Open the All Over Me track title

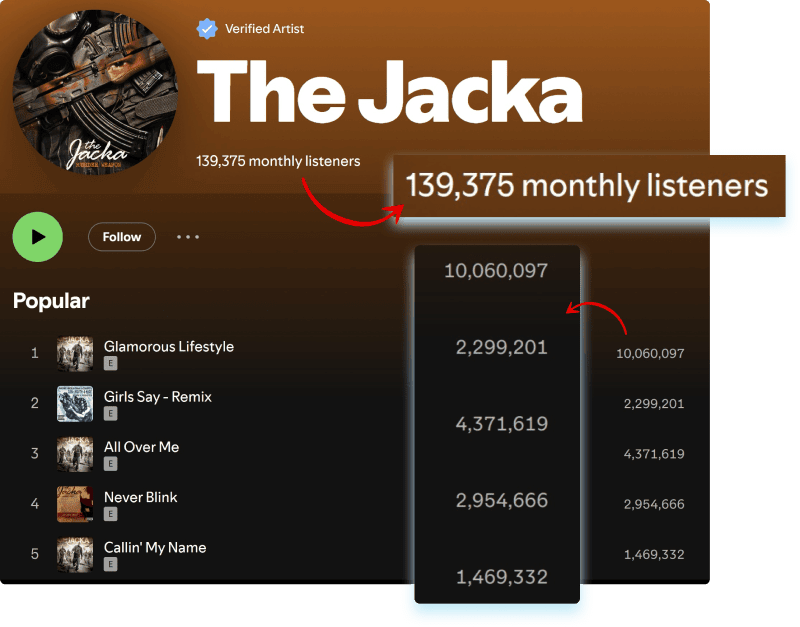(x=141, y=447)
